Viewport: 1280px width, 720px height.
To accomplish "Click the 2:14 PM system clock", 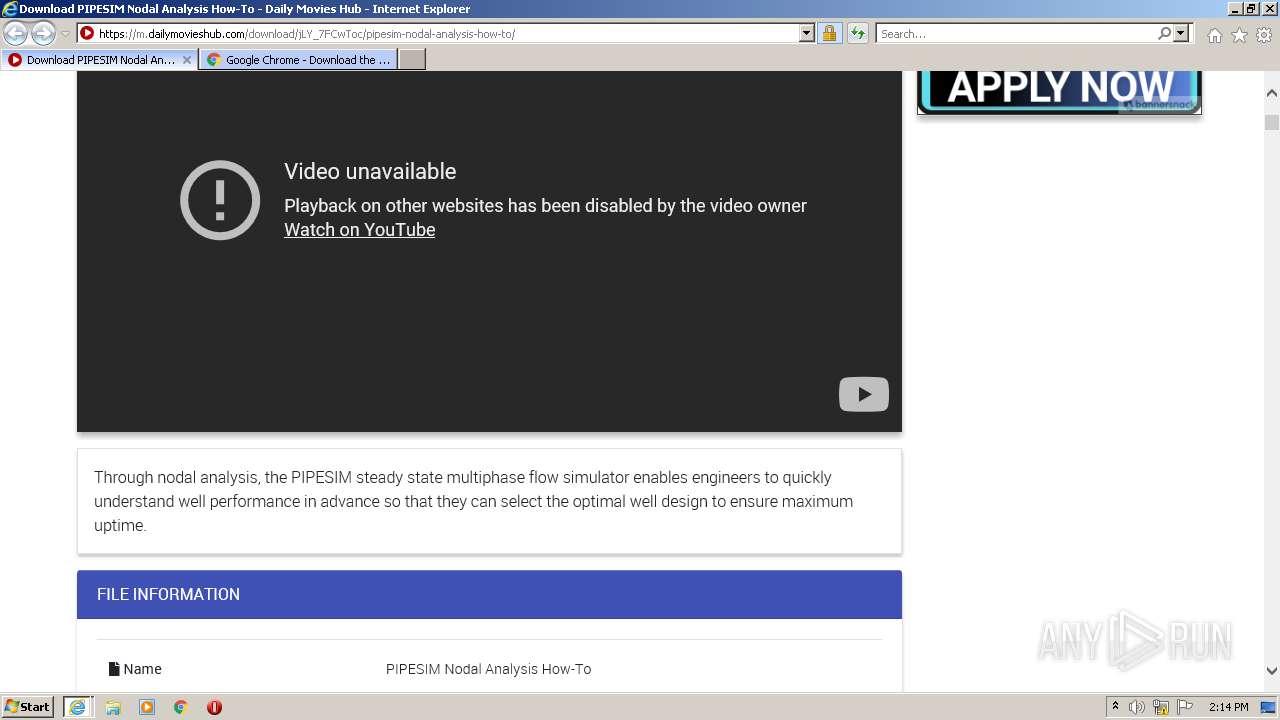I will pyautogui.click(x=1228, y=707).
